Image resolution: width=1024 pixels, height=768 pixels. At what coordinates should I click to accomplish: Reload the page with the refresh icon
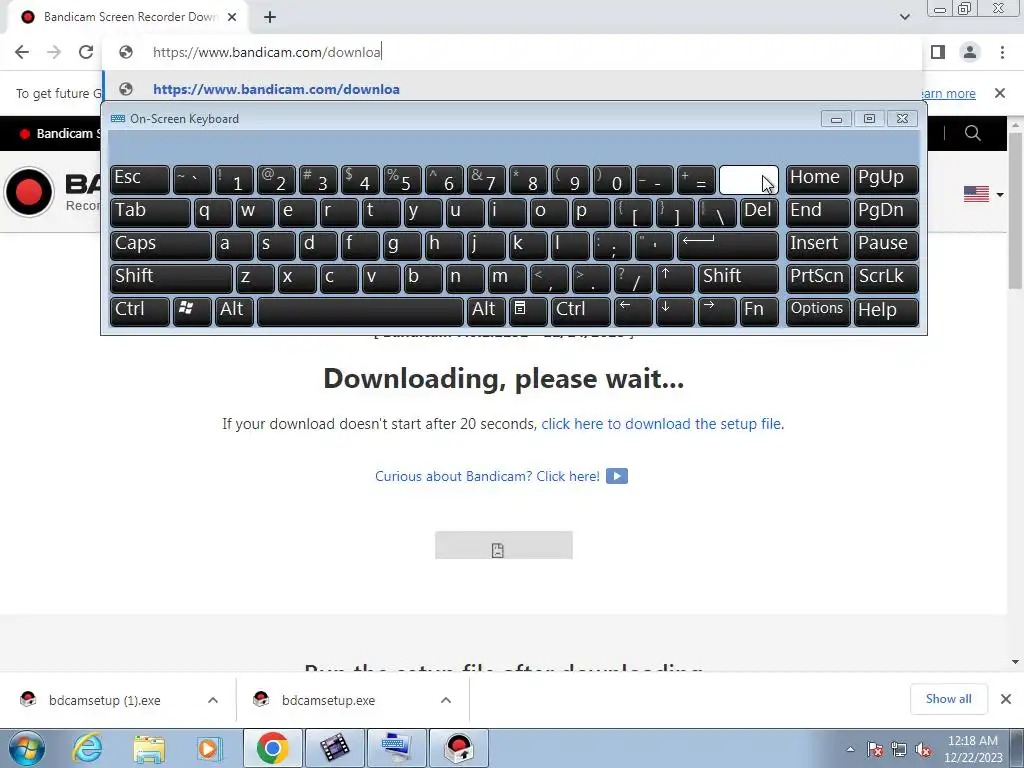86,52
